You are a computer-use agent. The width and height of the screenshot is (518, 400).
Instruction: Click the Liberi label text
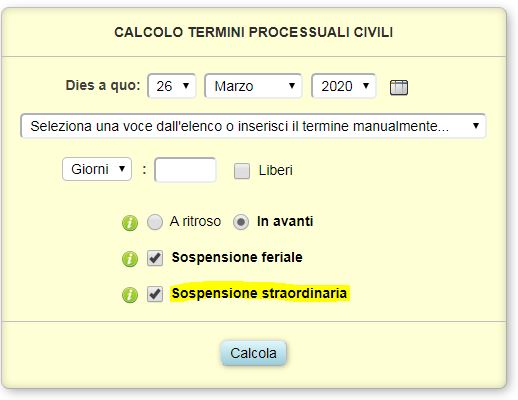pos(276,170)
